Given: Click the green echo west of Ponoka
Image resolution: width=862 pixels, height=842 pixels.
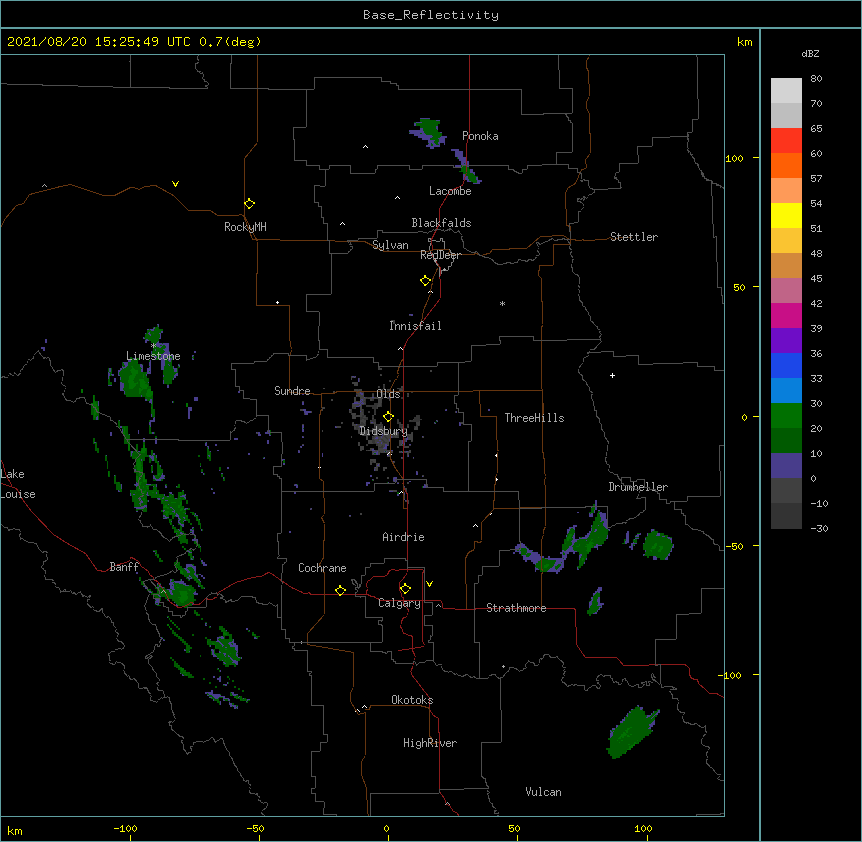Looking at the screenshot, I should (x=427, y=132).
